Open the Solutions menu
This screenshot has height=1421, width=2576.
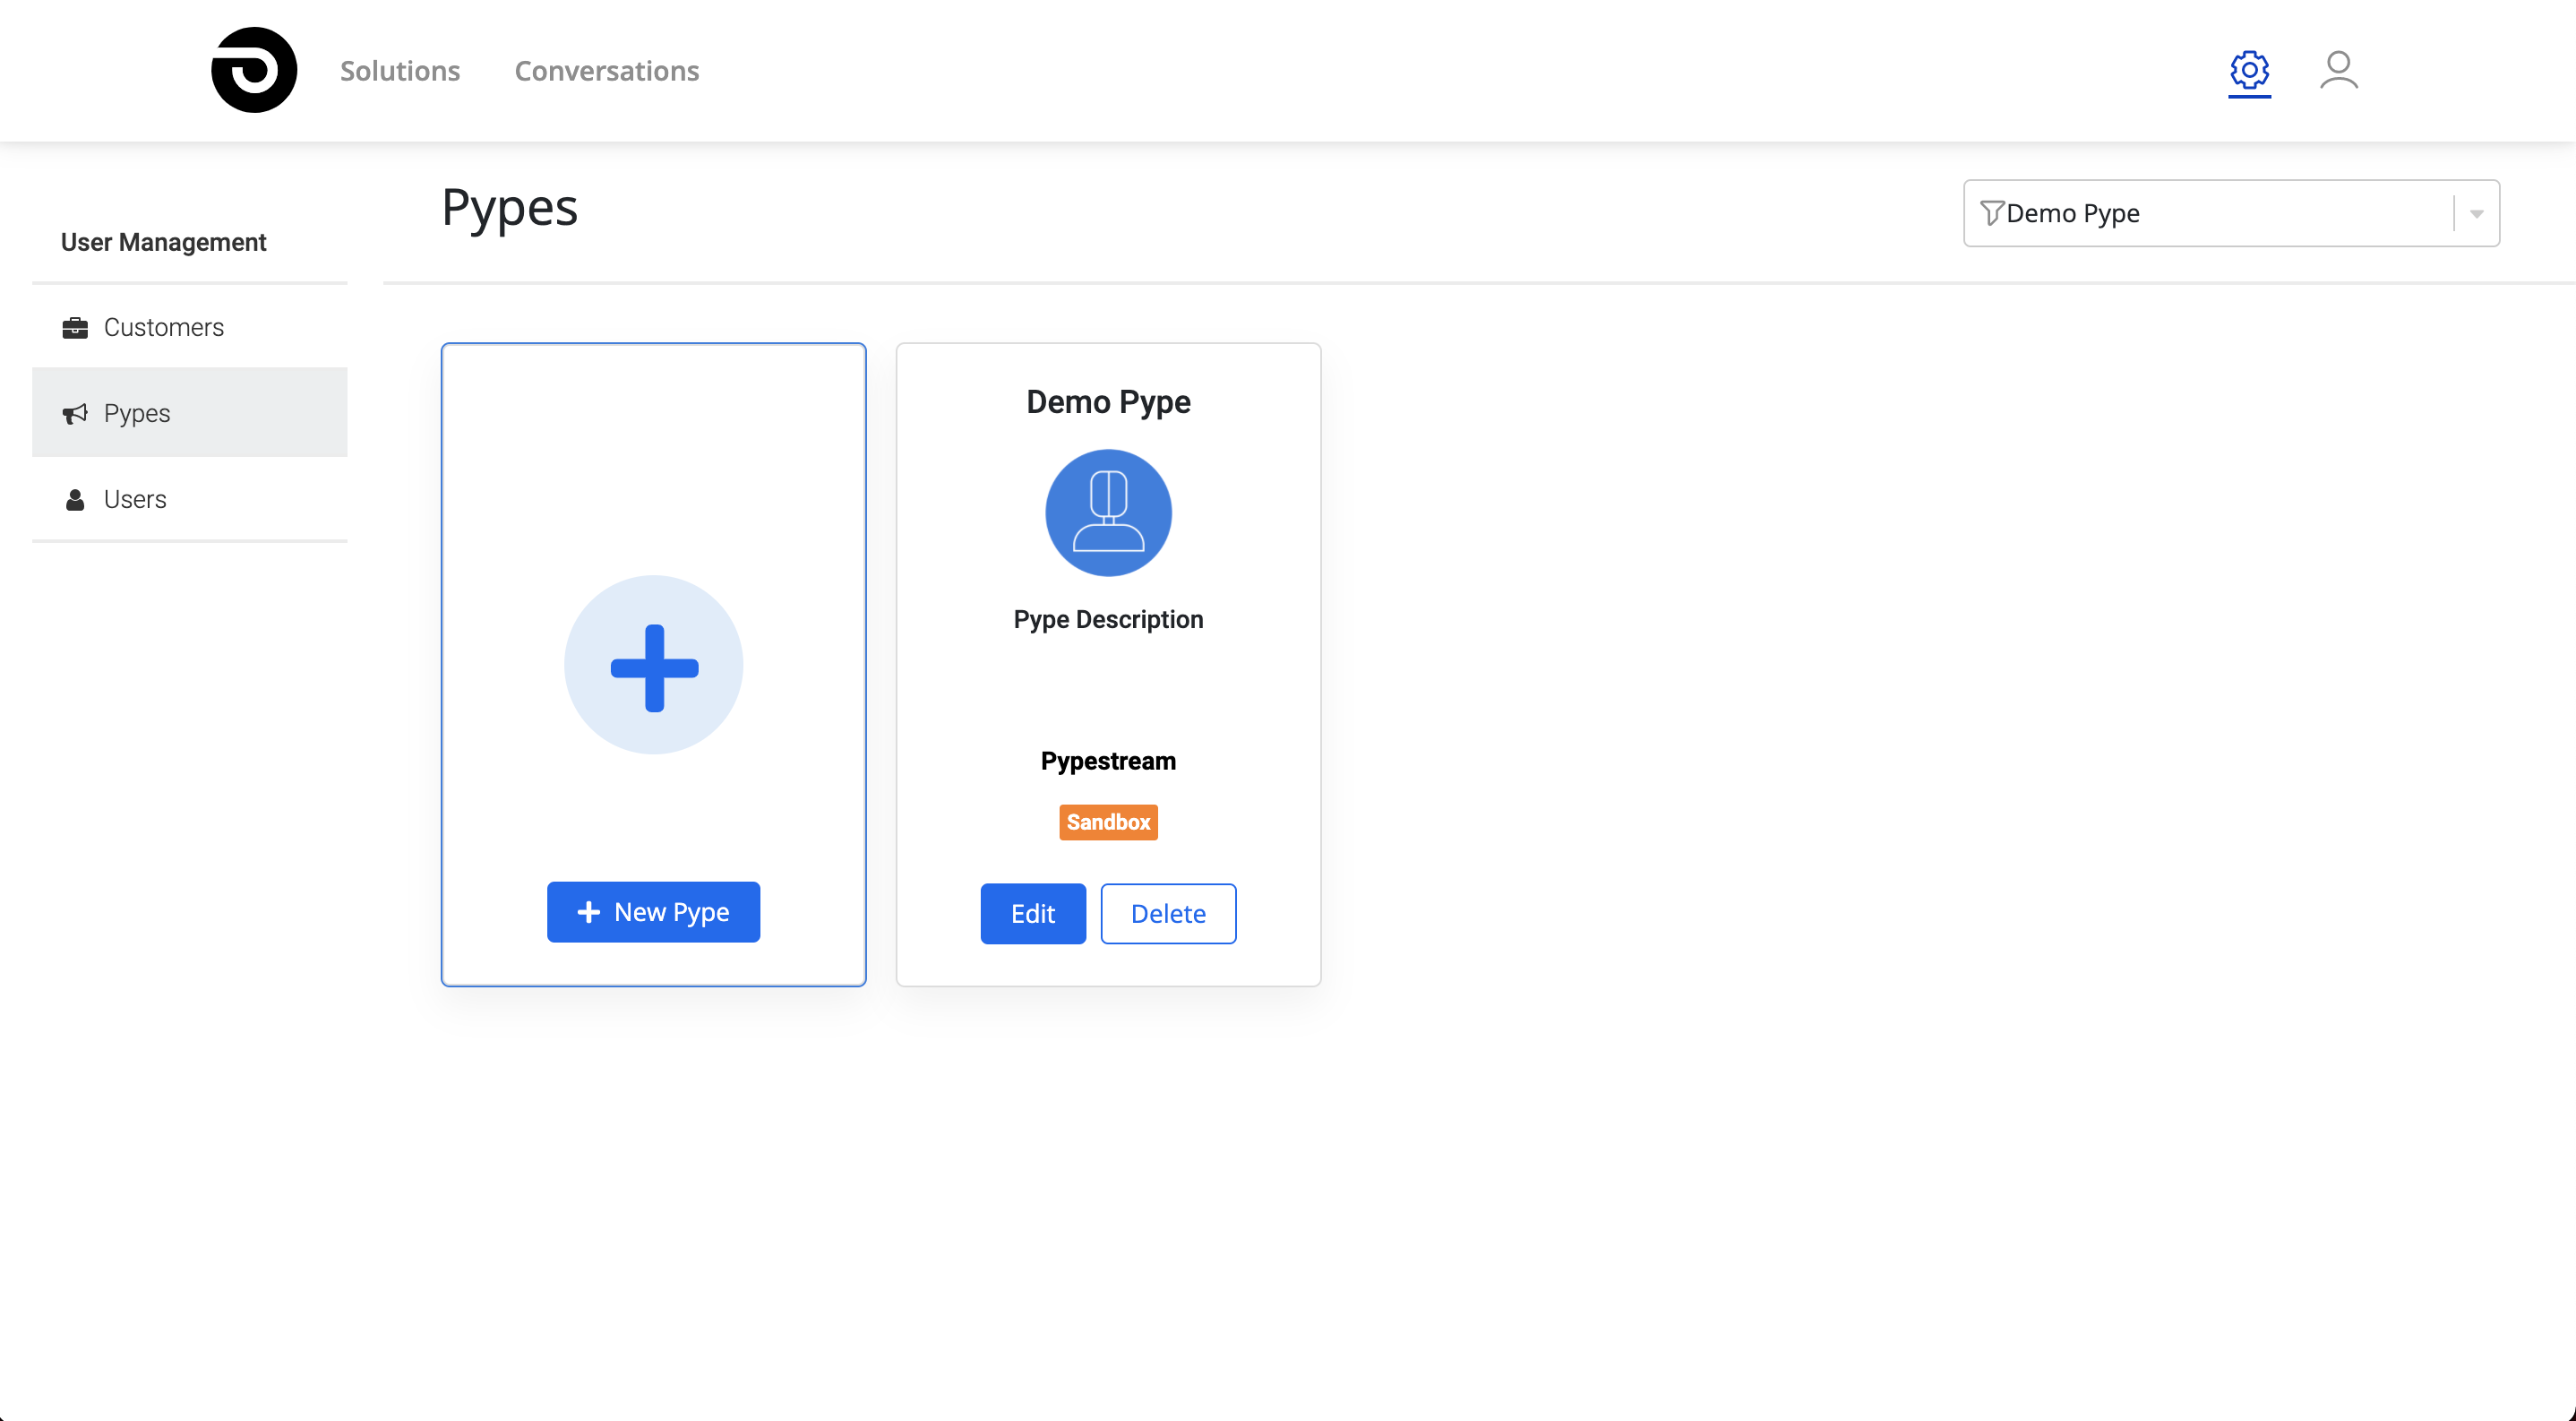click(400, 71)
